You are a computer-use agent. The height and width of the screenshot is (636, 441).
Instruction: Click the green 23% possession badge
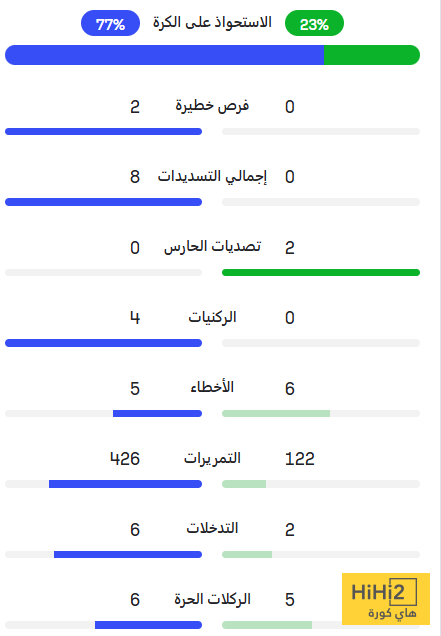(x=314, y=23)
